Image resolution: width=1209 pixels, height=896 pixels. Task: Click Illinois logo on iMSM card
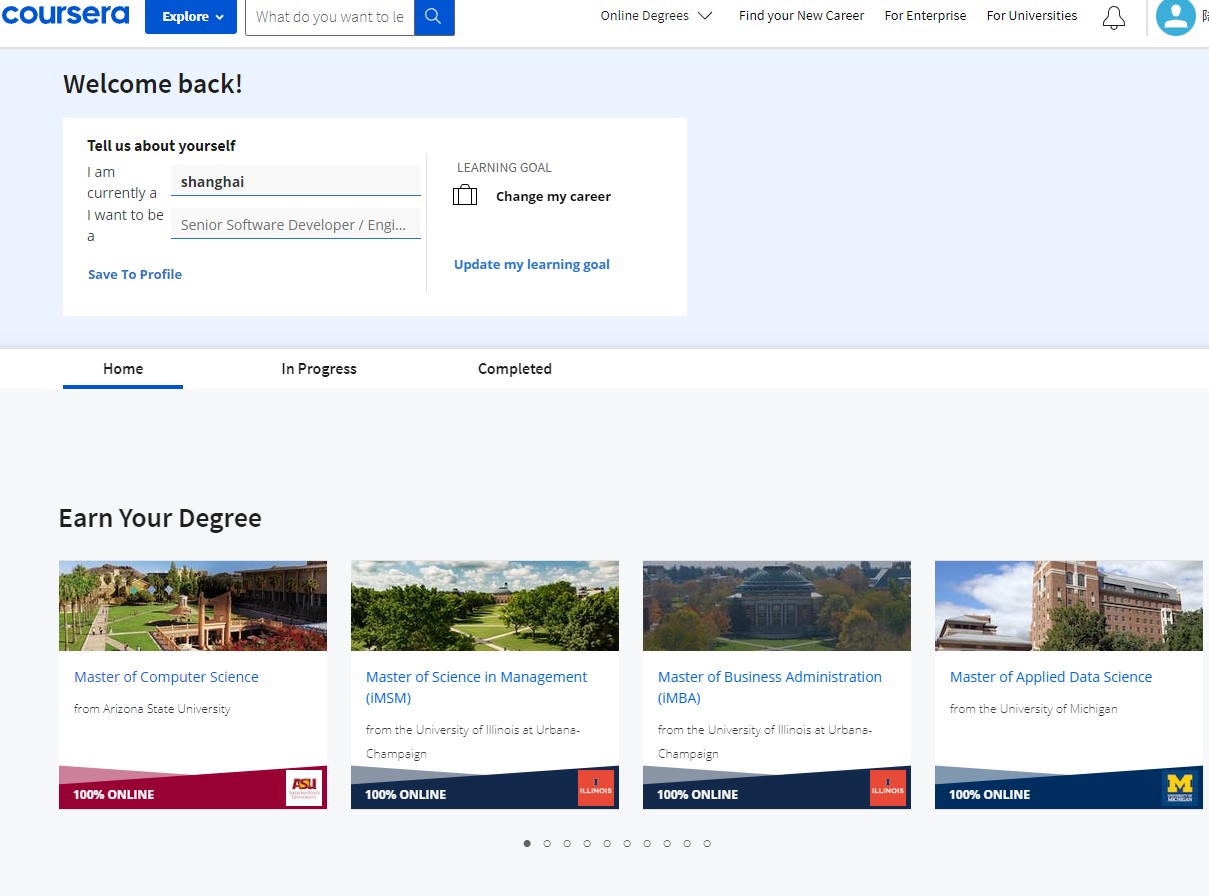[x=596, y=787]
